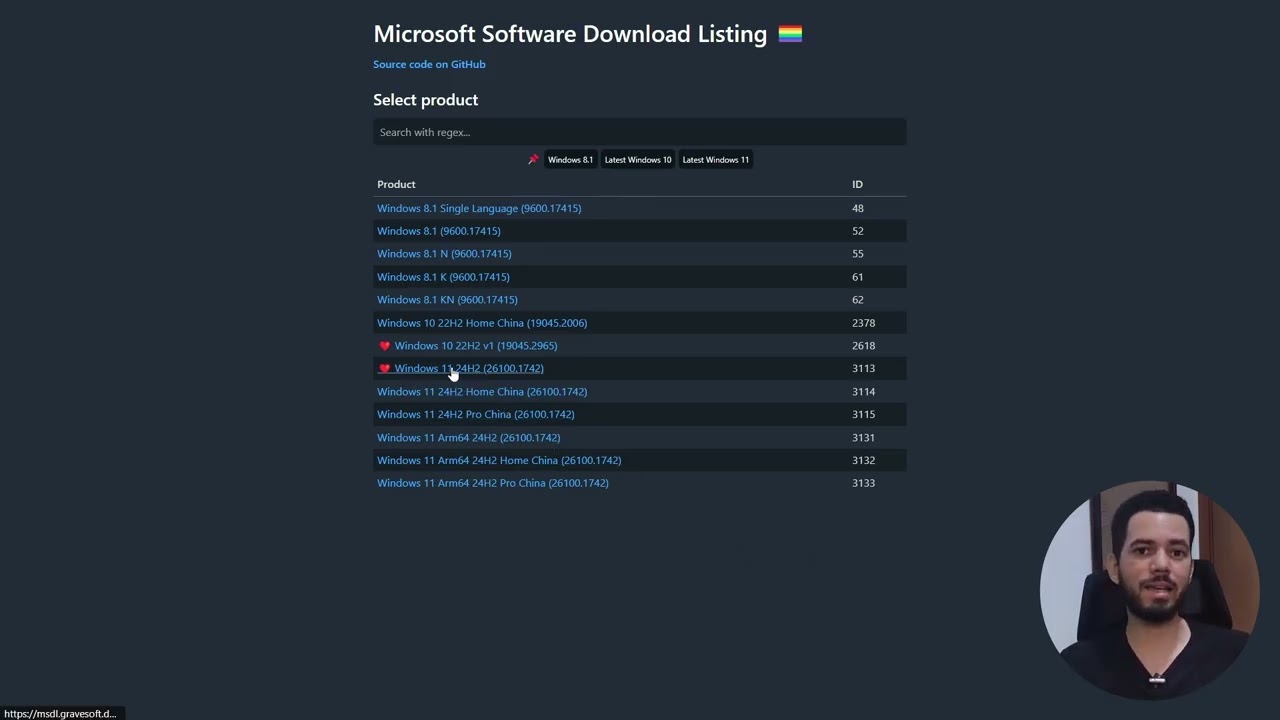Open Windows 11 Arm64 24H2 (26100.1742)
This screenshot has width=1280, height=720.
click(x=468, y=437)
